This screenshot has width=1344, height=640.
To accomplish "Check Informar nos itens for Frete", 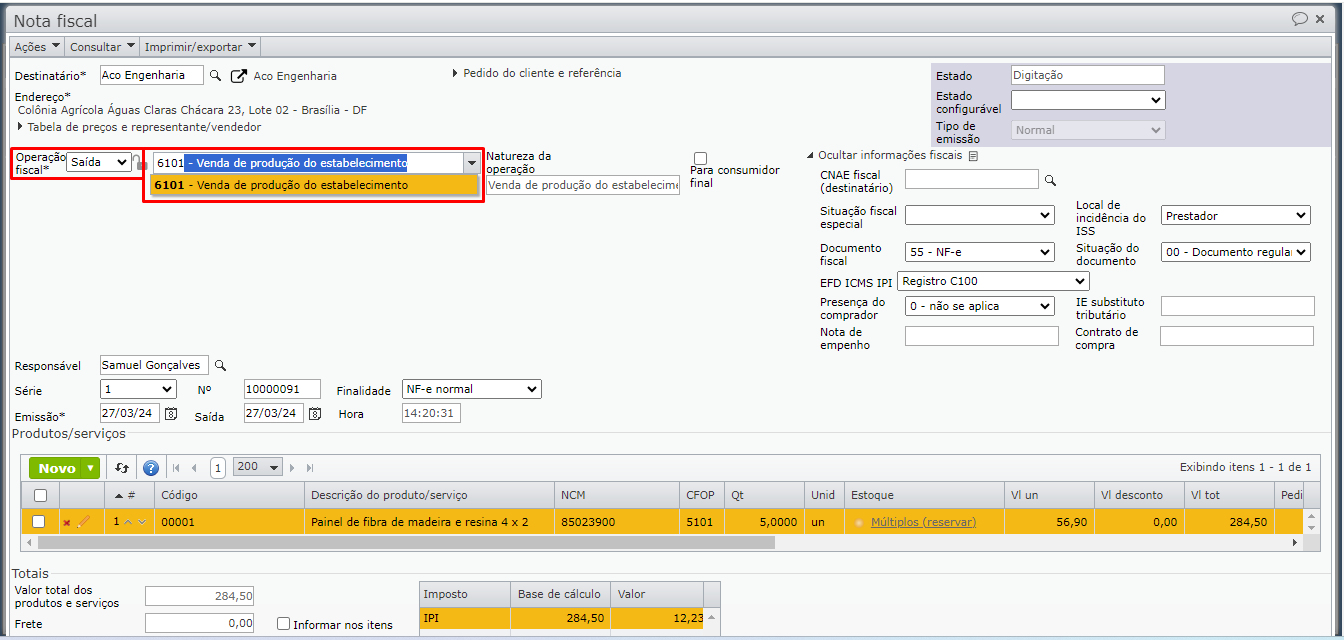I will [x=284, y=624].
